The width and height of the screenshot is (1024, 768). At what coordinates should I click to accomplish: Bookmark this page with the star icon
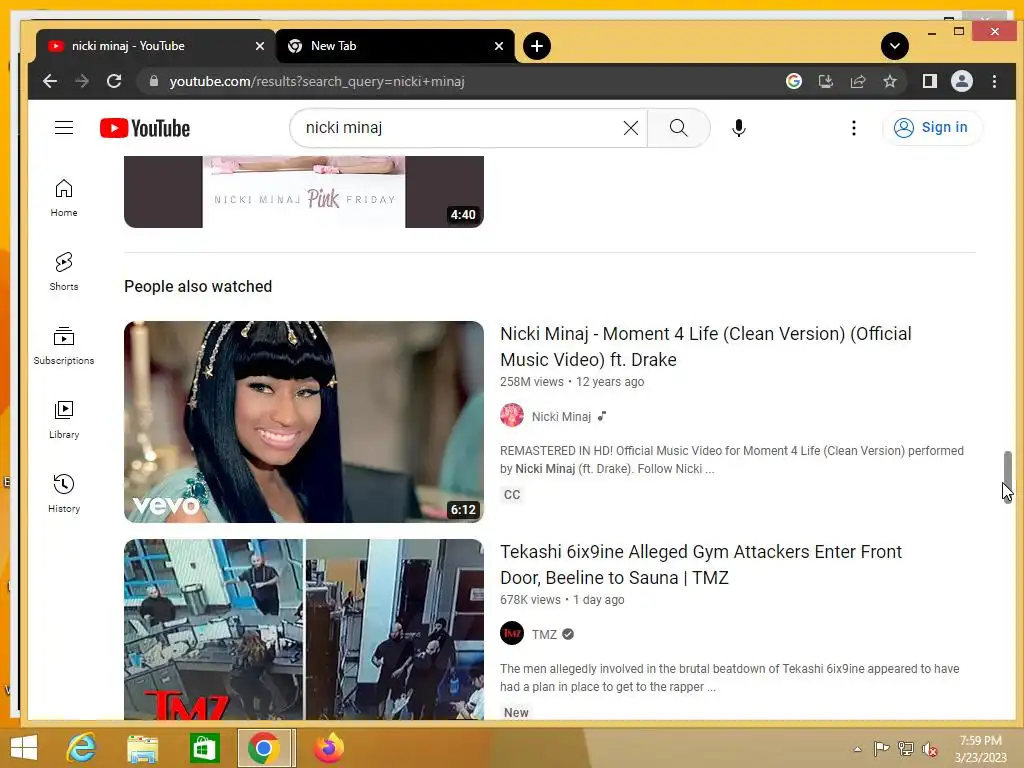point(889,81)
